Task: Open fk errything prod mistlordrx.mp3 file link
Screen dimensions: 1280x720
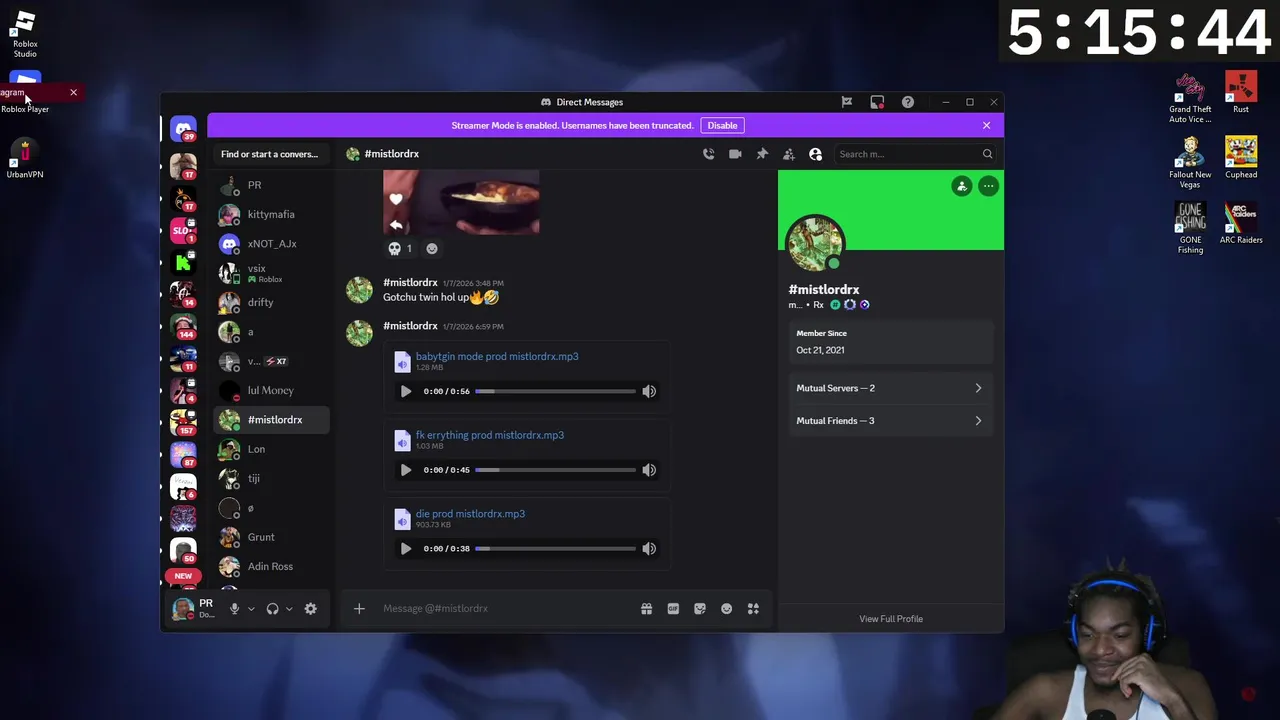Action: click(x=490, y=435)
